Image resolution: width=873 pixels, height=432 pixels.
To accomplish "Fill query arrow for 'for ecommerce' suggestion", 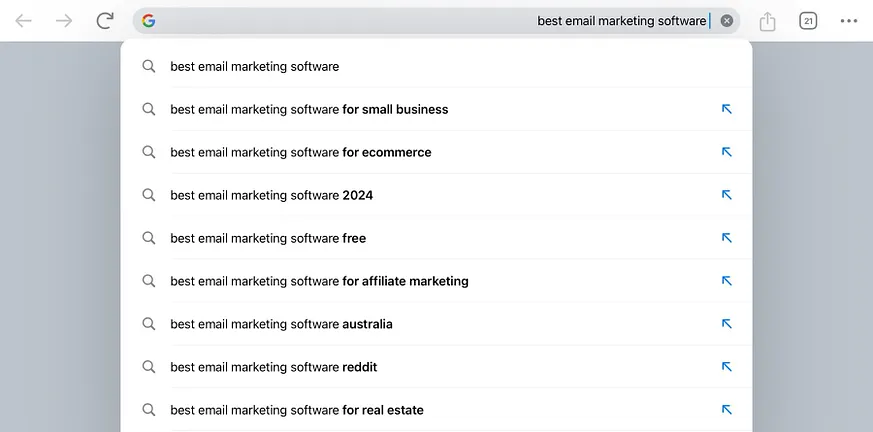I will [x=727, y=152].
